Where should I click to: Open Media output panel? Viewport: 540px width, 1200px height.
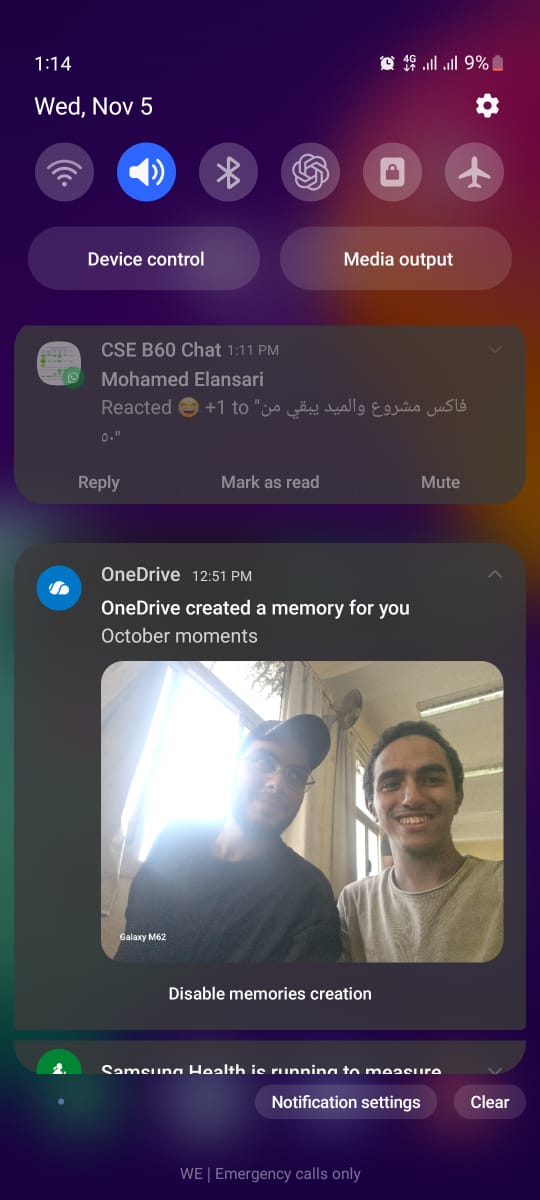(x=396, y=259)
